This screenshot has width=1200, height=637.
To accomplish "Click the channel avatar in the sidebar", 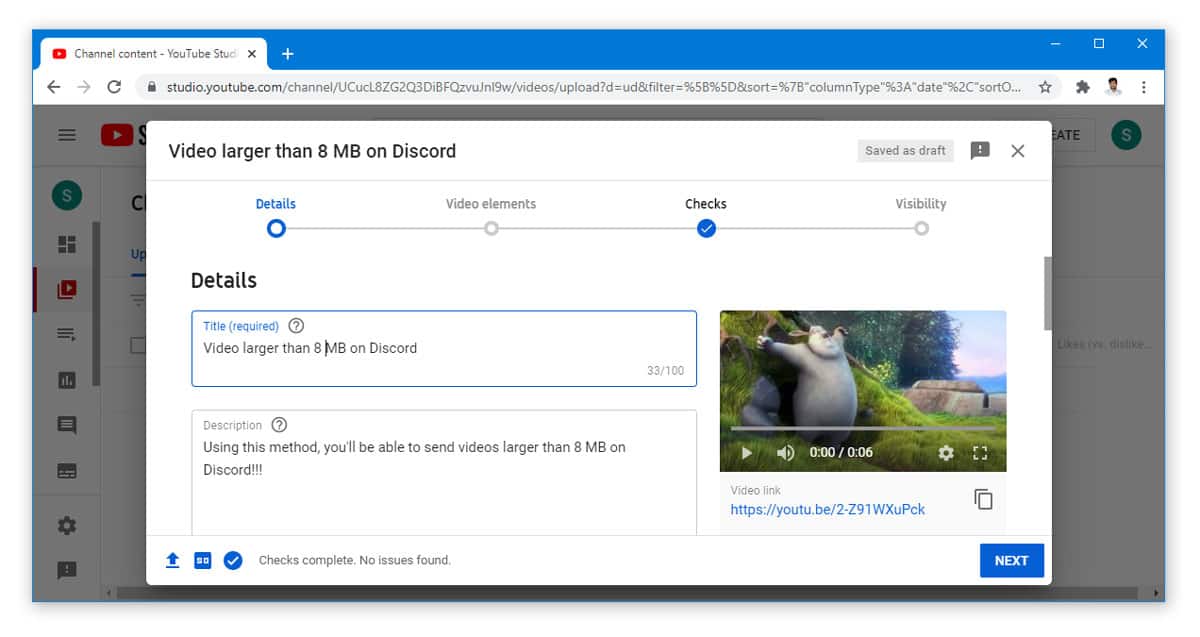I will pos(67,195).
